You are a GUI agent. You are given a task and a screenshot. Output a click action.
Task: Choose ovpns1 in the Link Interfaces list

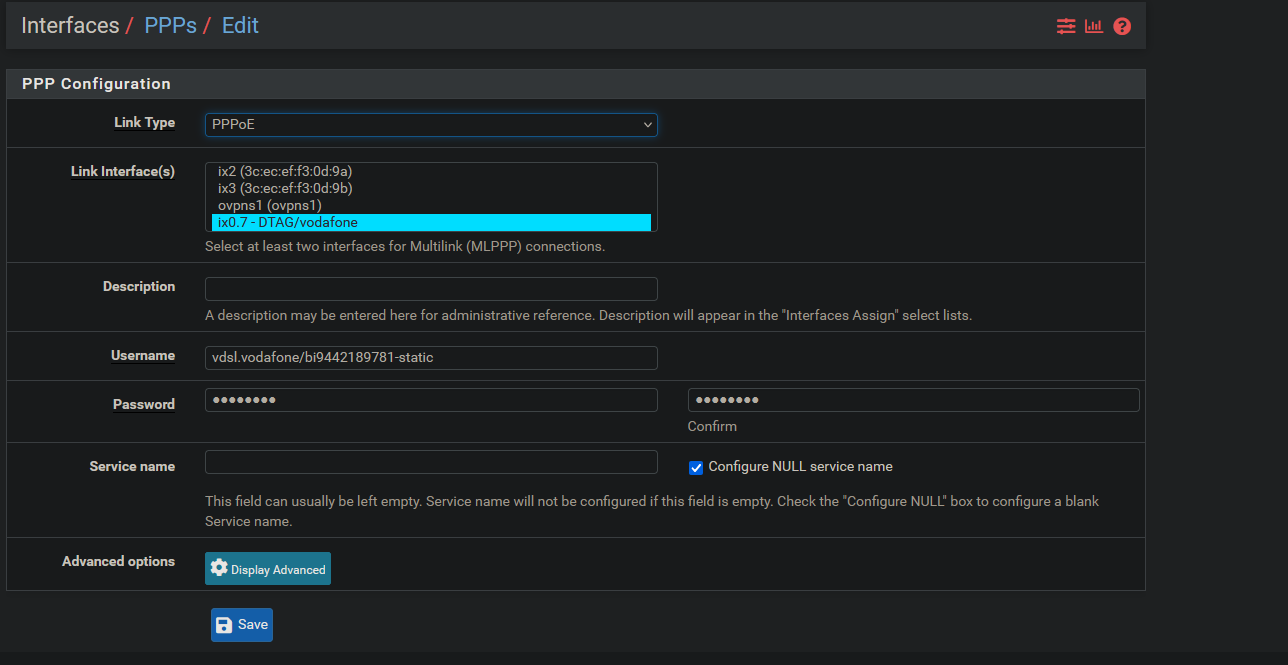(270, 205)
